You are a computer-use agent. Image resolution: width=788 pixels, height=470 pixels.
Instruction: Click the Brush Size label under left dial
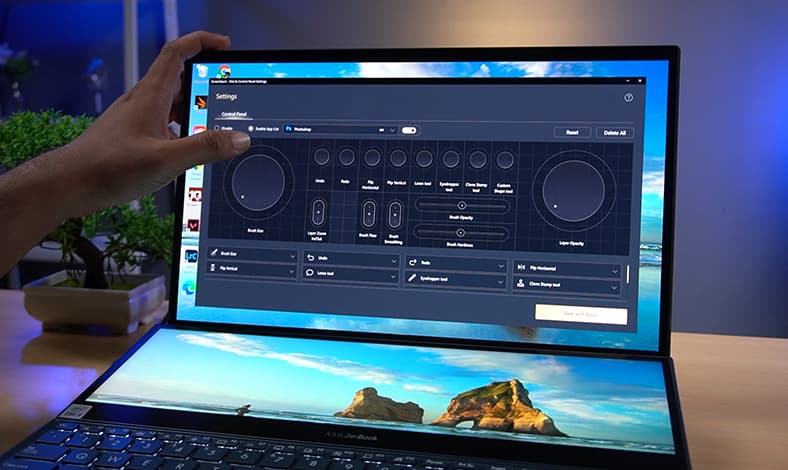click(x=255, y=230)
